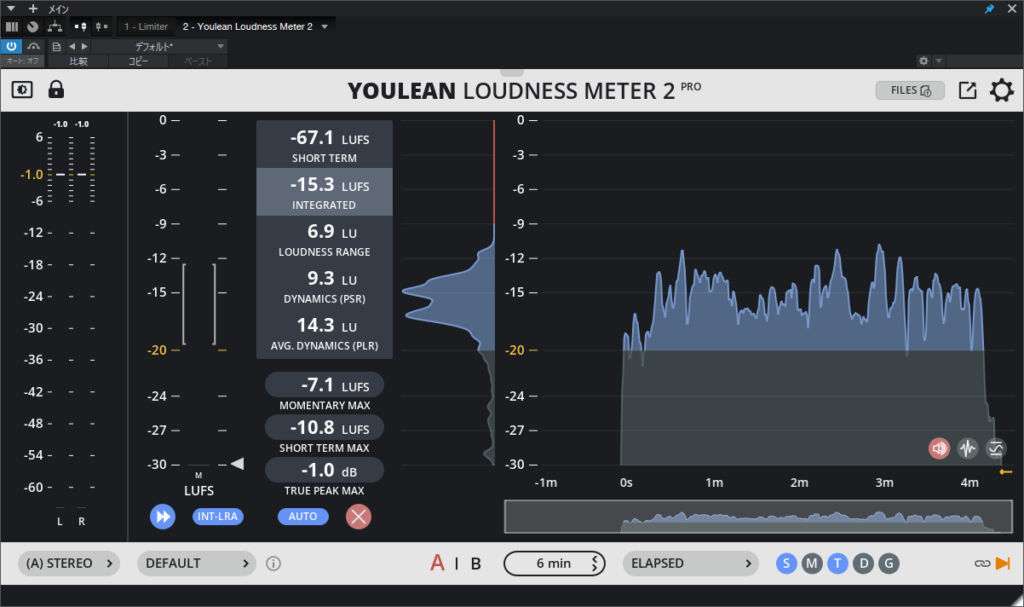Open the Youlean settings gear
Image resolution: width=1024 pixels, height=607 pixels.
tap(1001, 90)
